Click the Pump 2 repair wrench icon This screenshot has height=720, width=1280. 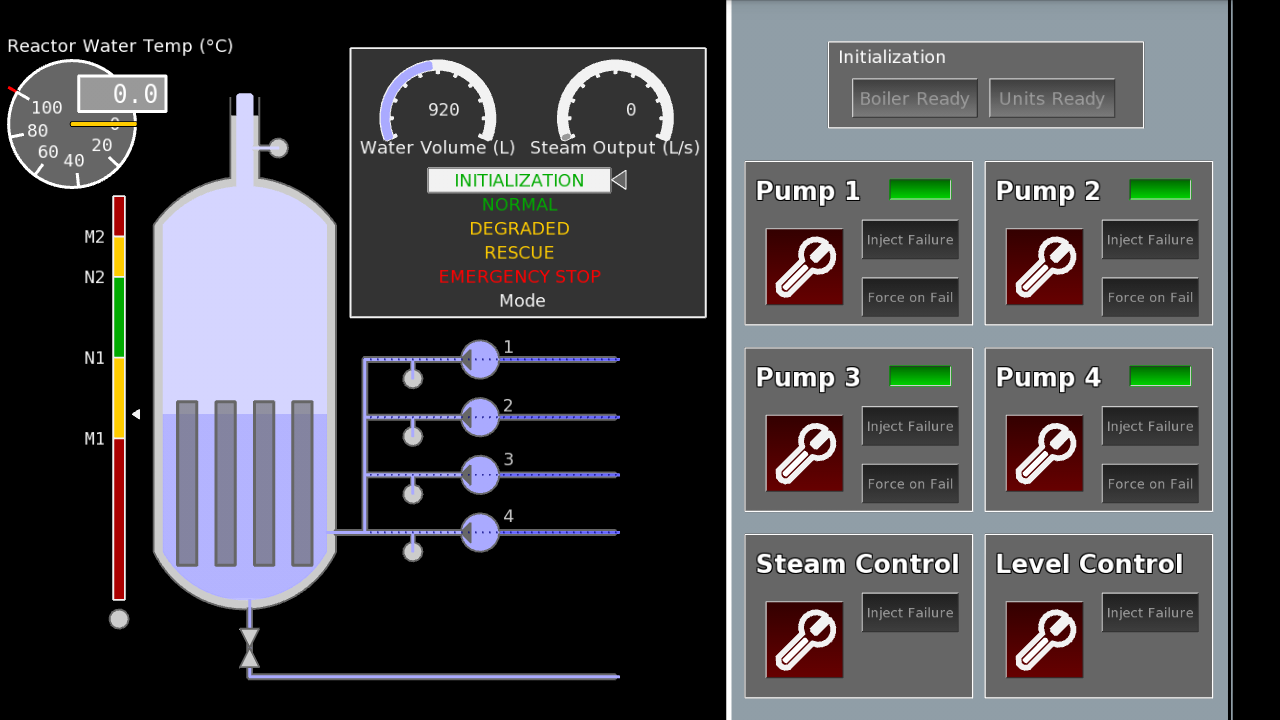(x=1045, y=267)
